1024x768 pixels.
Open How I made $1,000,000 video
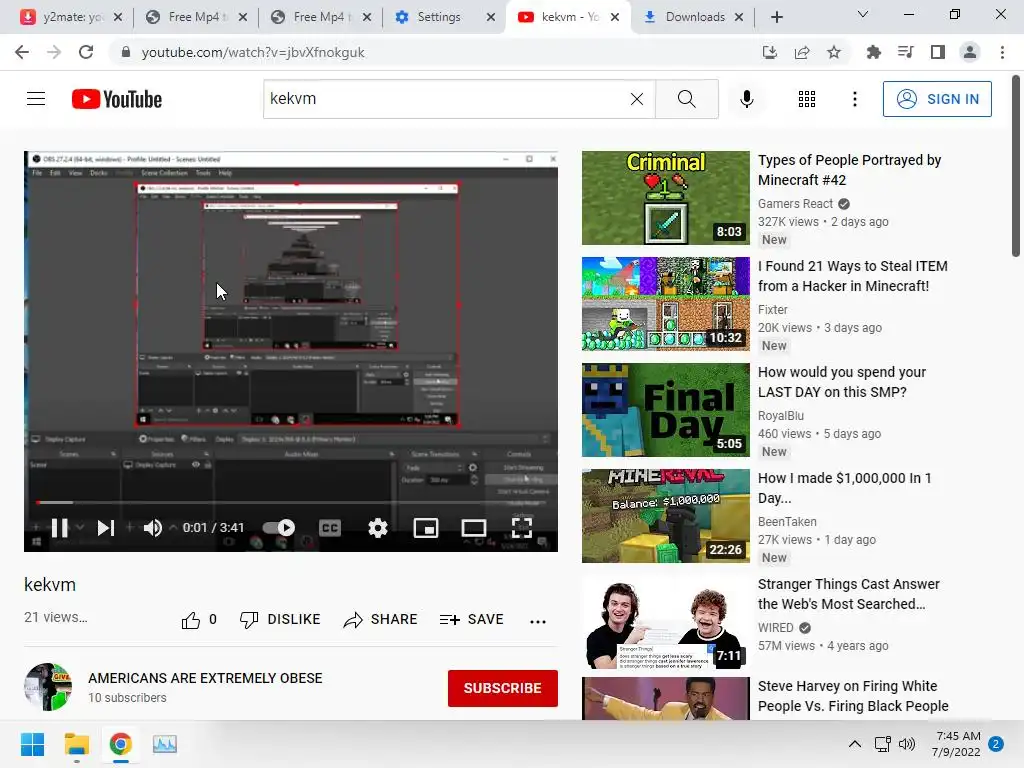point(844,488)
